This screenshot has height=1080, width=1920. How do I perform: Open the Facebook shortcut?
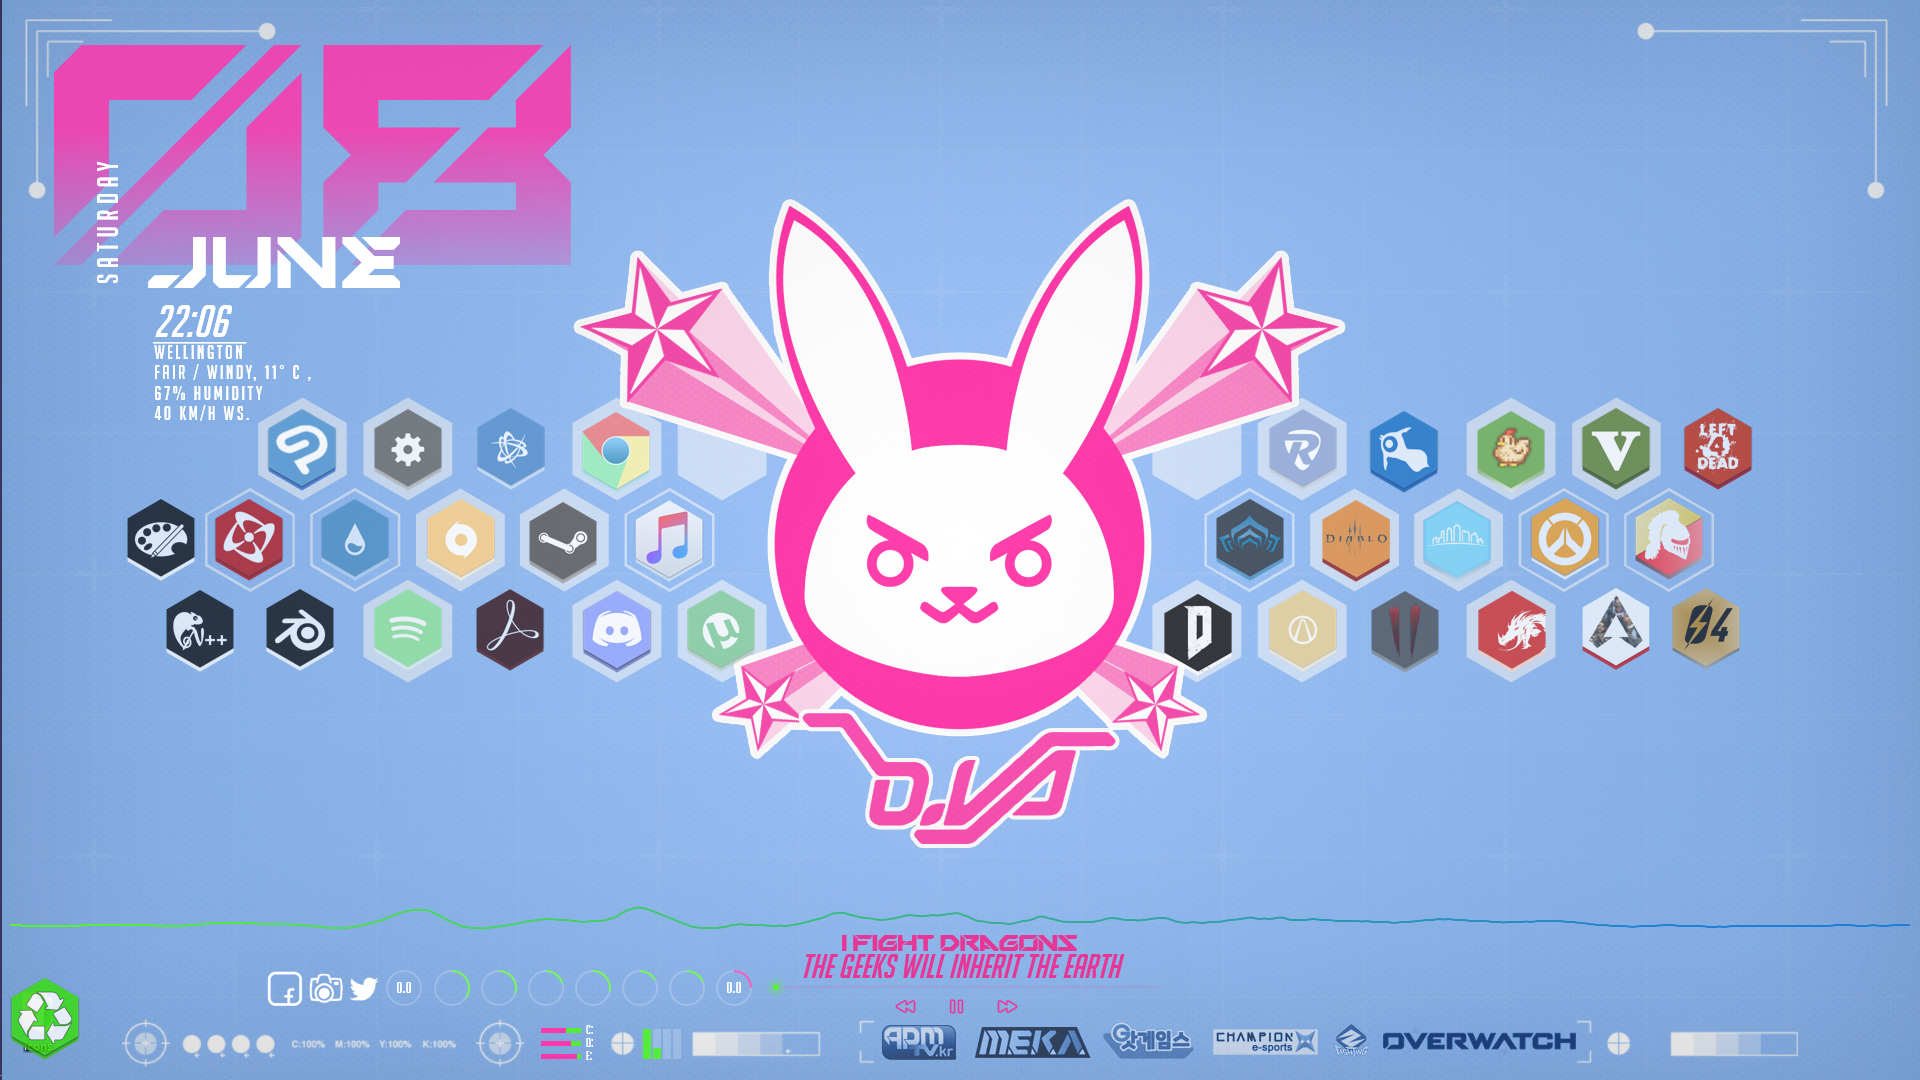pyautogui.click(x=286, y=989)
